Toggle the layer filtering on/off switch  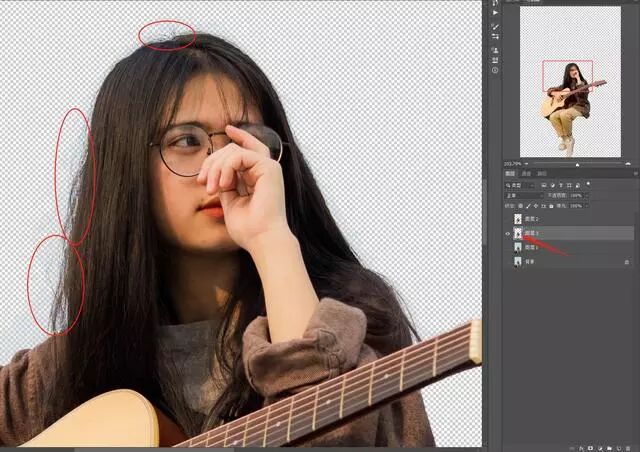pyautogui.click(x=588, y=184)
